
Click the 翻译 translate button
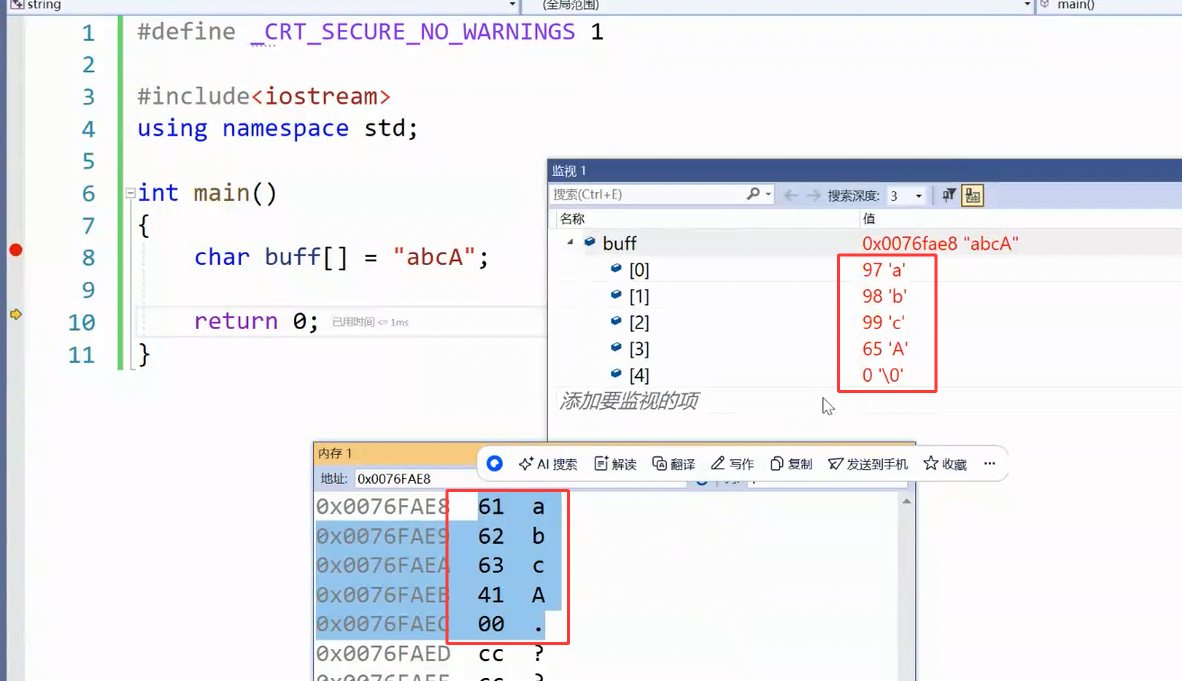click(674, 464)
